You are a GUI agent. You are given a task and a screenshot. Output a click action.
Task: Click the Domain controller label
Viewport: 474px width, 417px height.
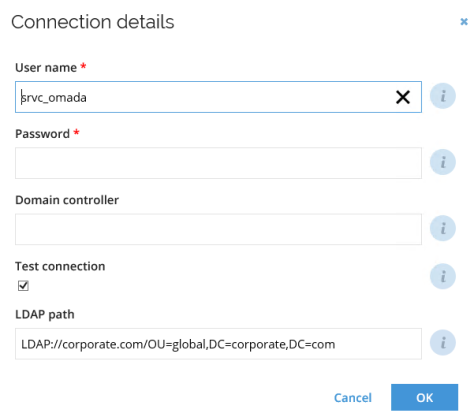tap(67, 200)
